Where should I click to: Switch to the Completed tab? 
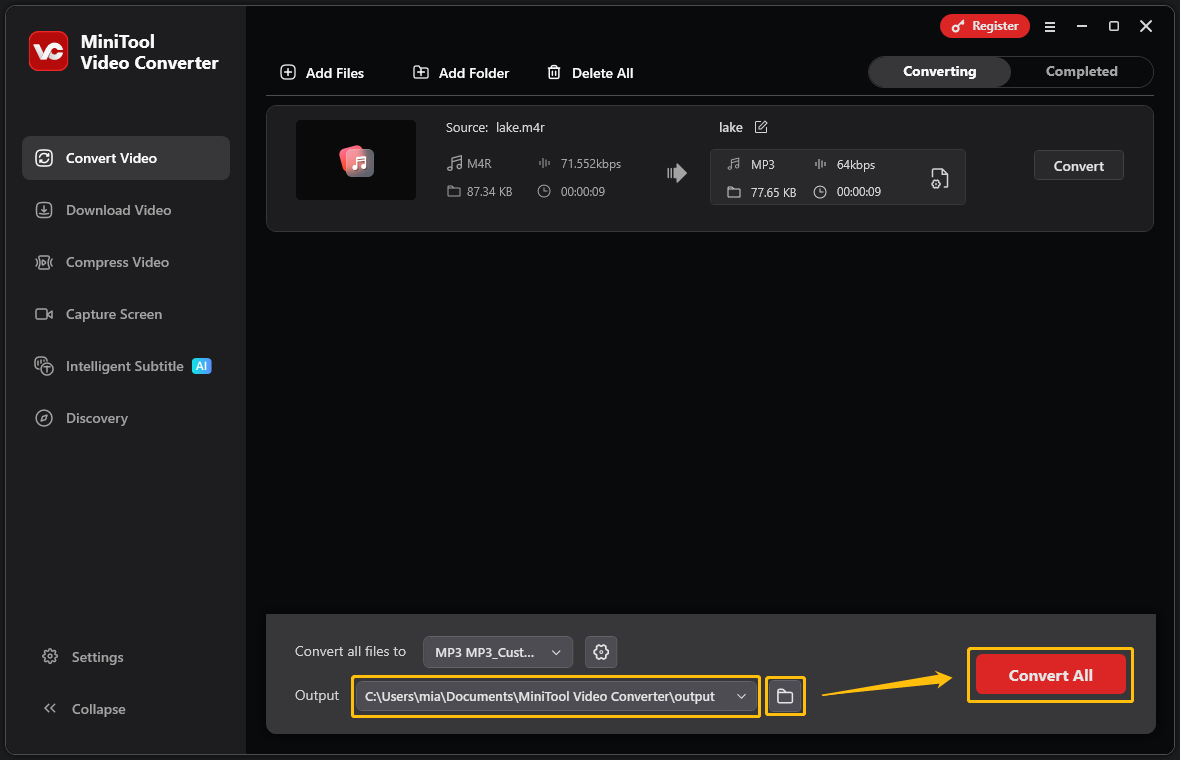pyautogui.click(x=1081, y=71)
